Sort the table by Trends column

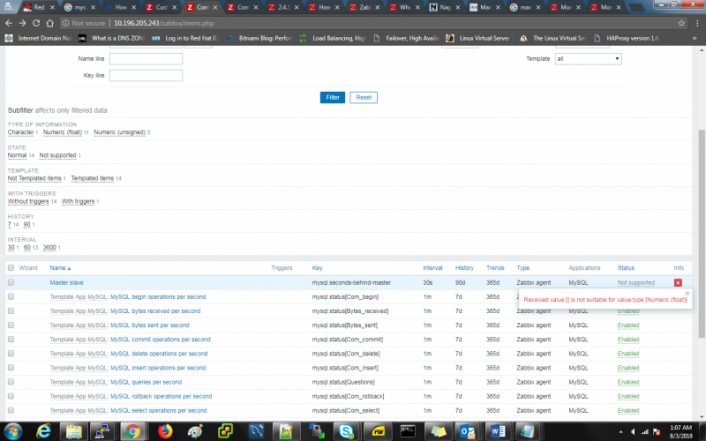coord(495,268)
